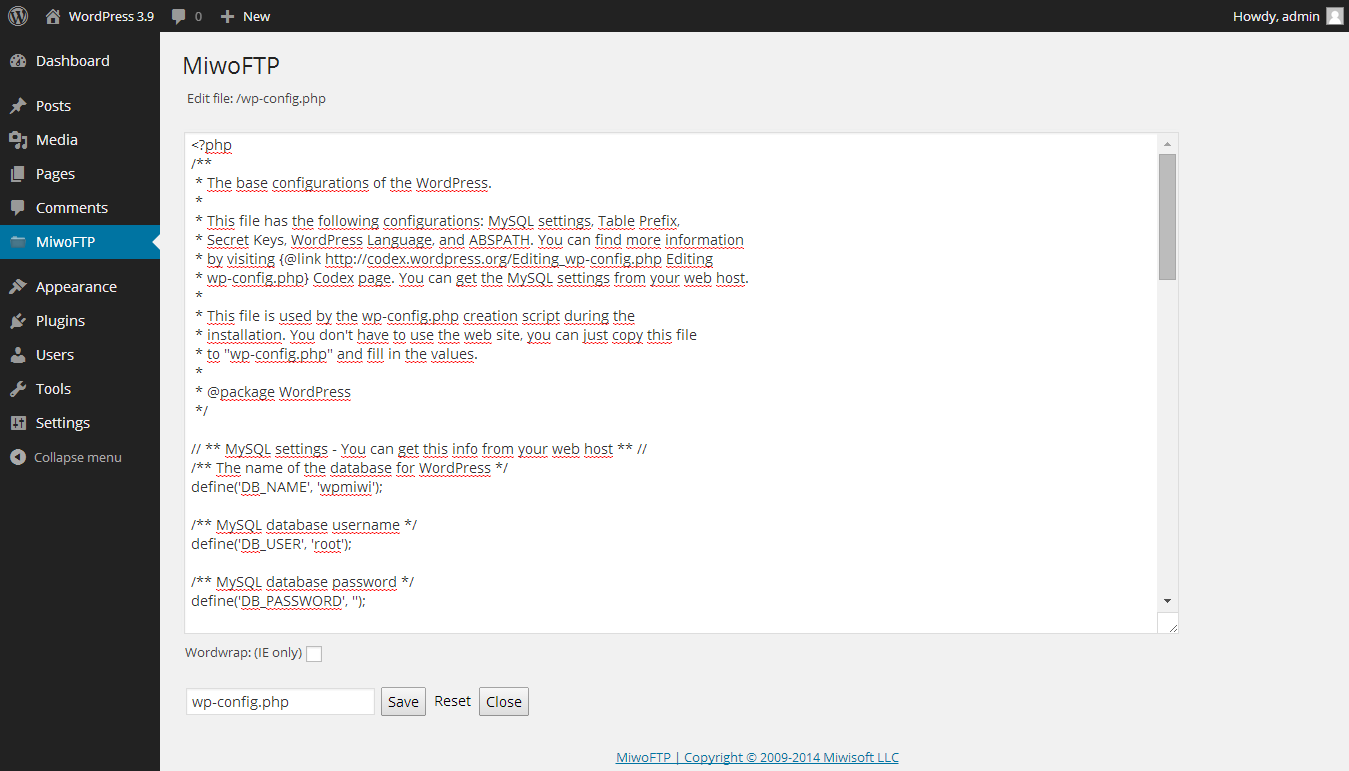
Task: Open the comments bubble icon in admin bar
Action: pos(178,16)
